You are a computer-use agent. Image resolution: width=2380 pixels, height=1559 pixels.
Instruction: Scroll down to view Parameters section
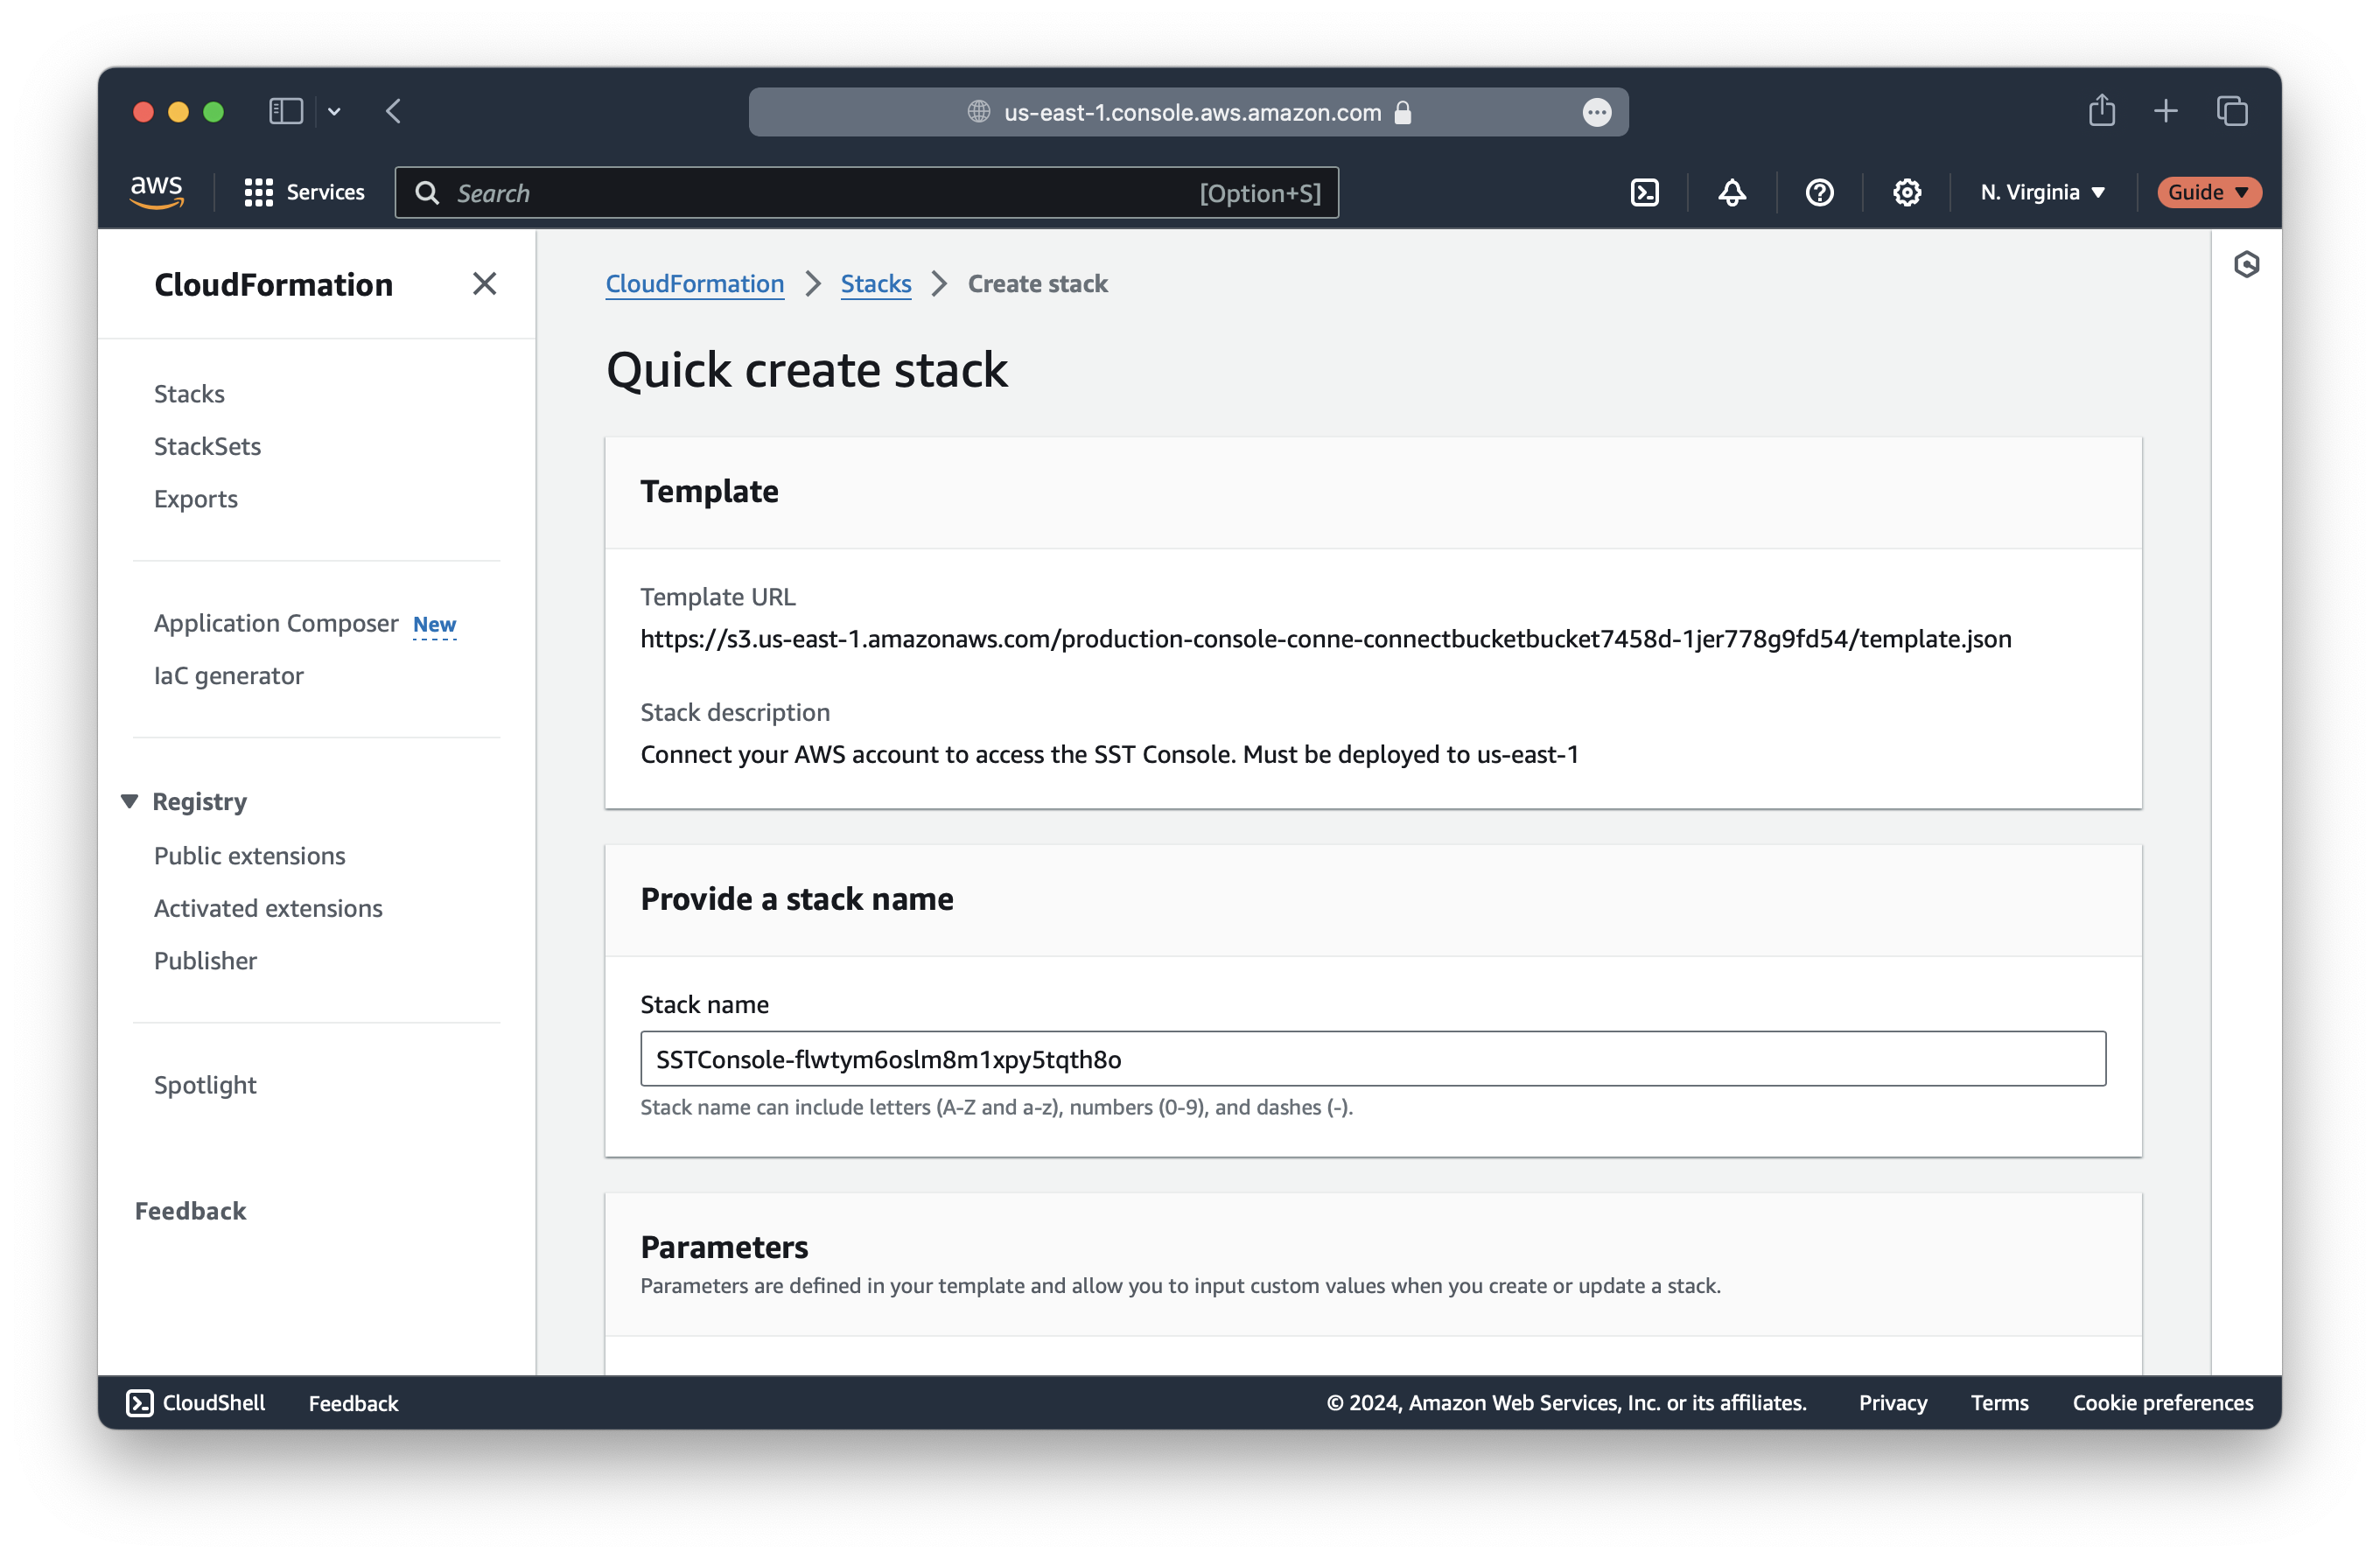click(x=724, y=1246)
